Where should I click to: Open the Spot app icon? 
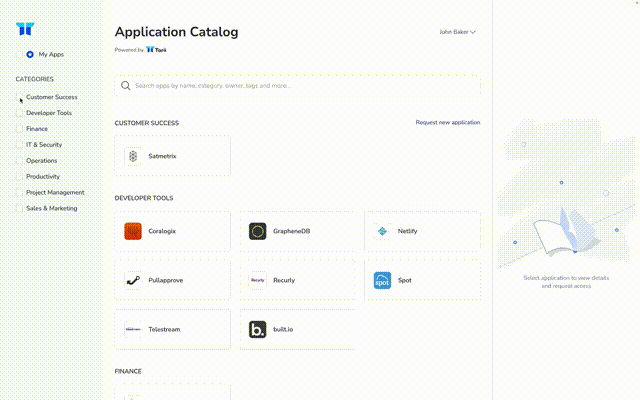382,280
